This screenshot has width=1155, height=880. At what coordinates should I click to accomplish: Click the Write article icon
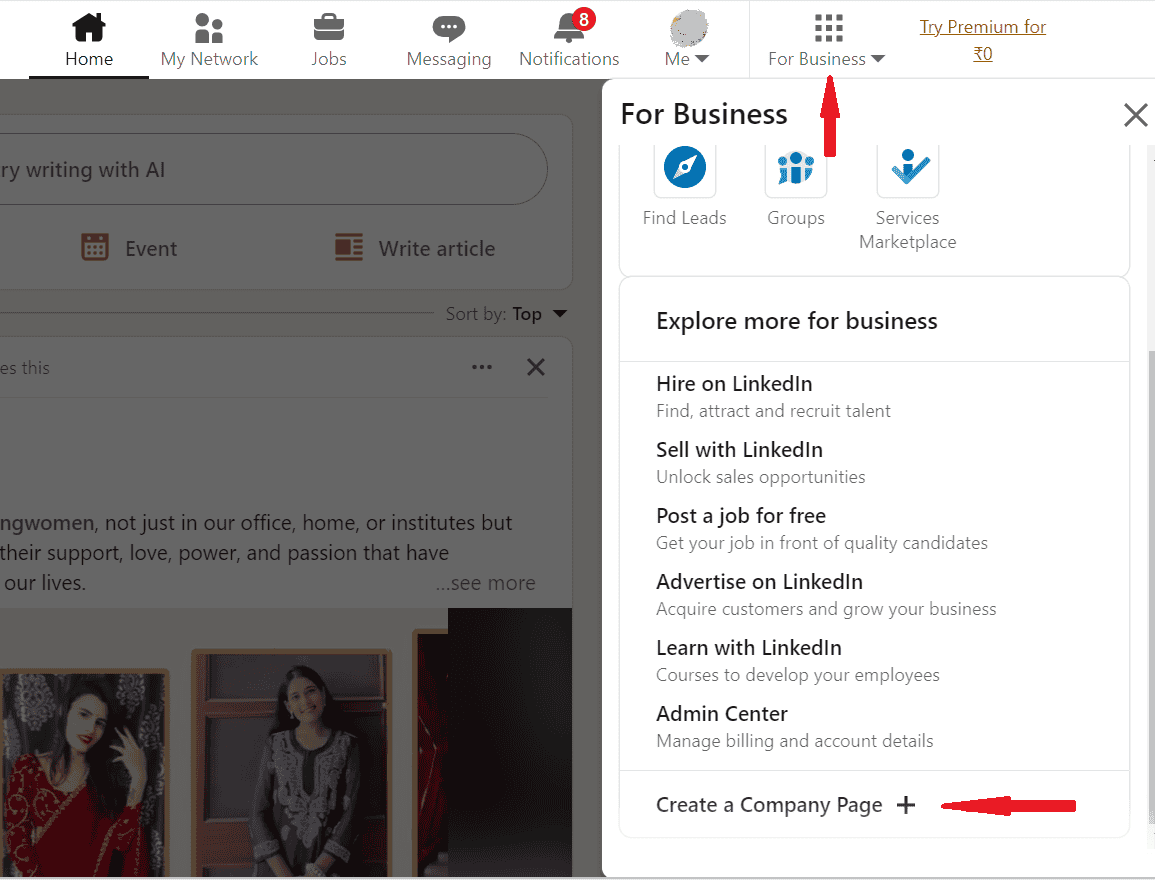pyautogui.click(x=349, y=247)
